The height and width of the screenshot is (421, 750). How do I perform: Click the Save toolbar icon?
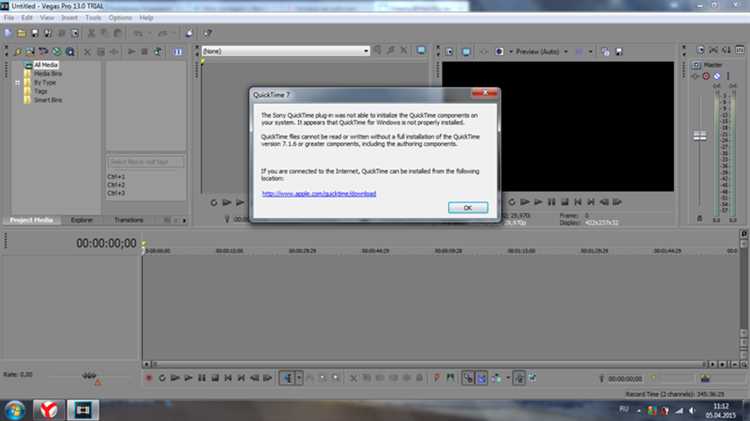coord(35,33)
